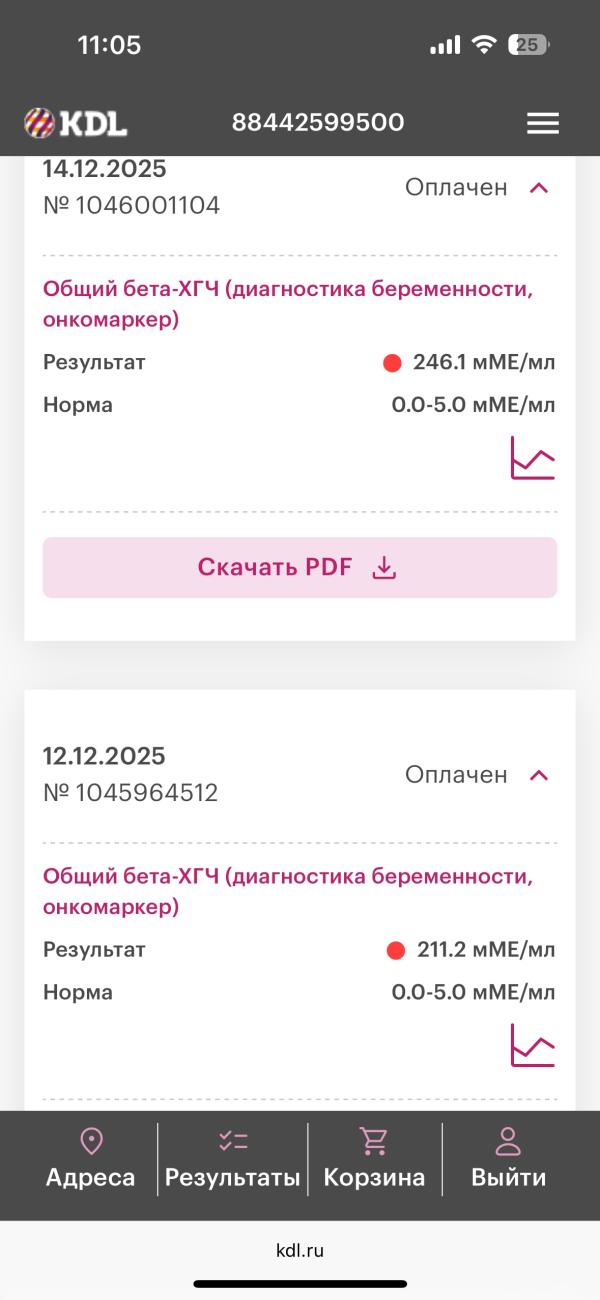Image resolution: width=600 pixels, height=1300 pixels.
Task: Open second Общий бета-ХГЧ test title
Action: coord(287,891)
